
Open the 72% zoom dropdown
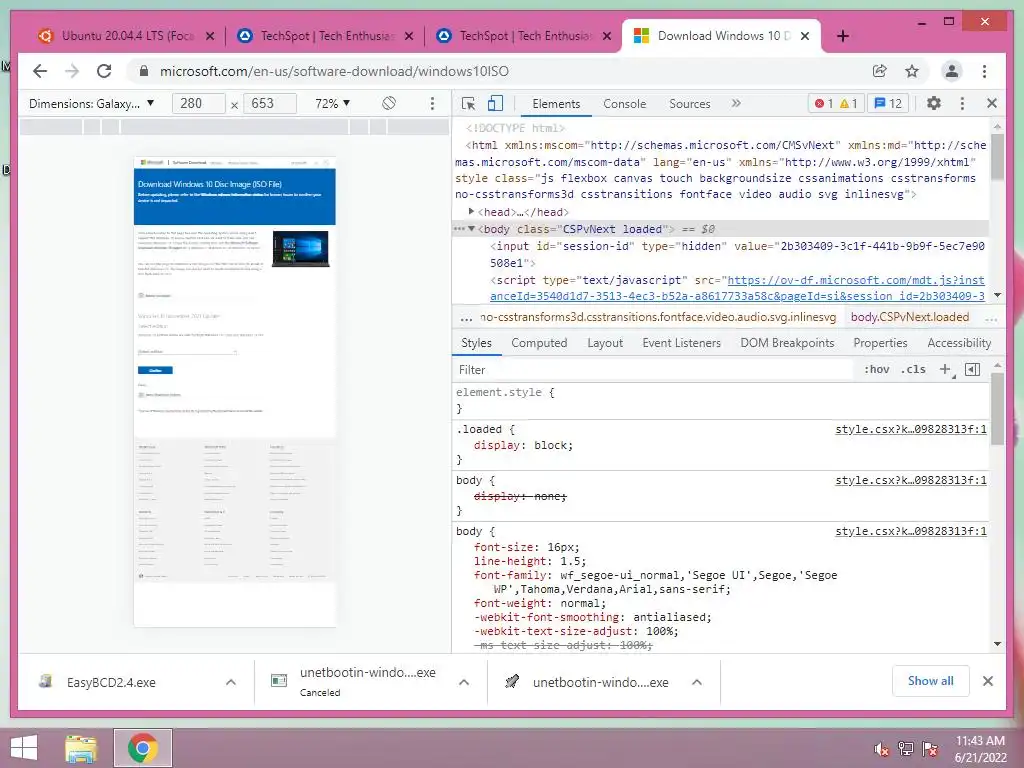(x=332, y=103)
